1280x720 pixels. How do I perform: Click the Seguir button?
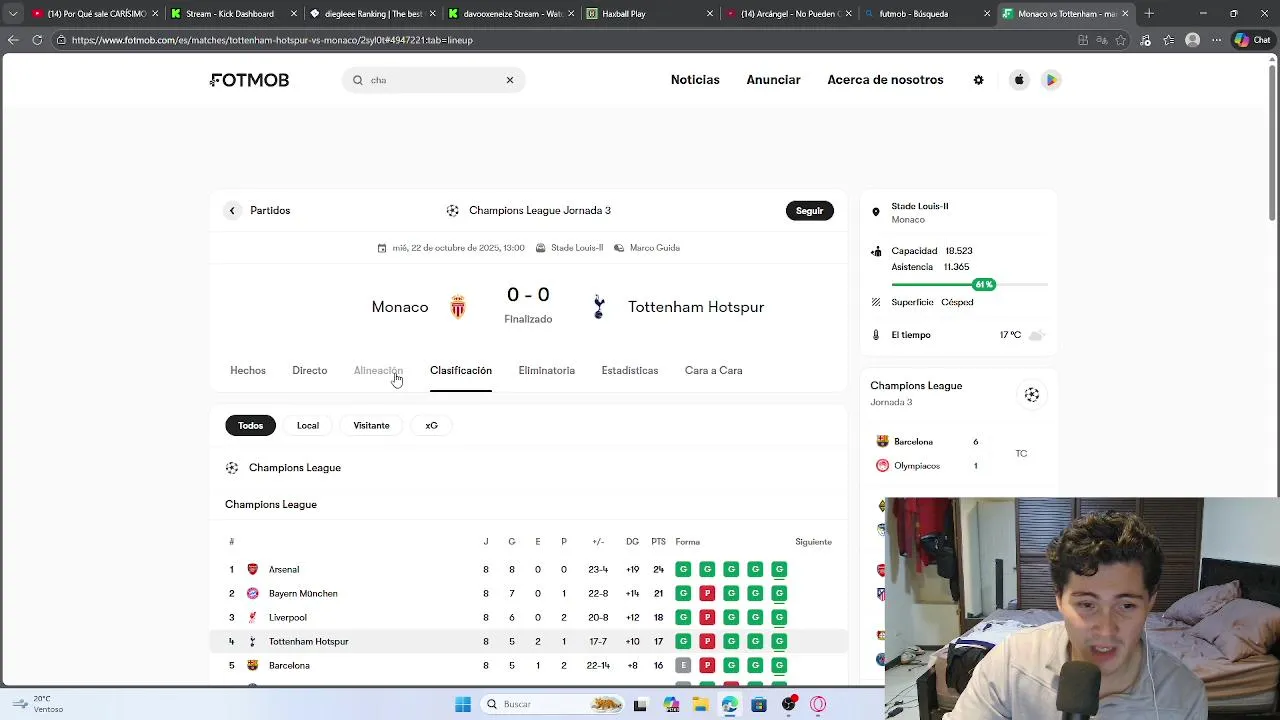pyautogui.click(x=809, y=210)
